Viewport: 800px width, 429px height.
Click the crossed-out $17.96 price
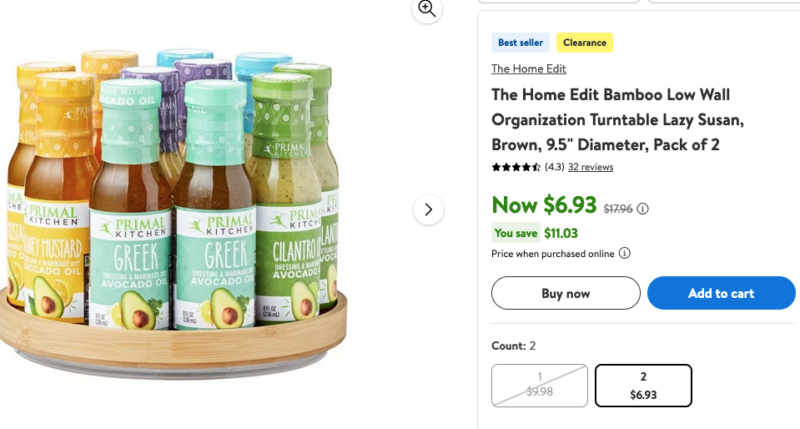pos(619,209)
